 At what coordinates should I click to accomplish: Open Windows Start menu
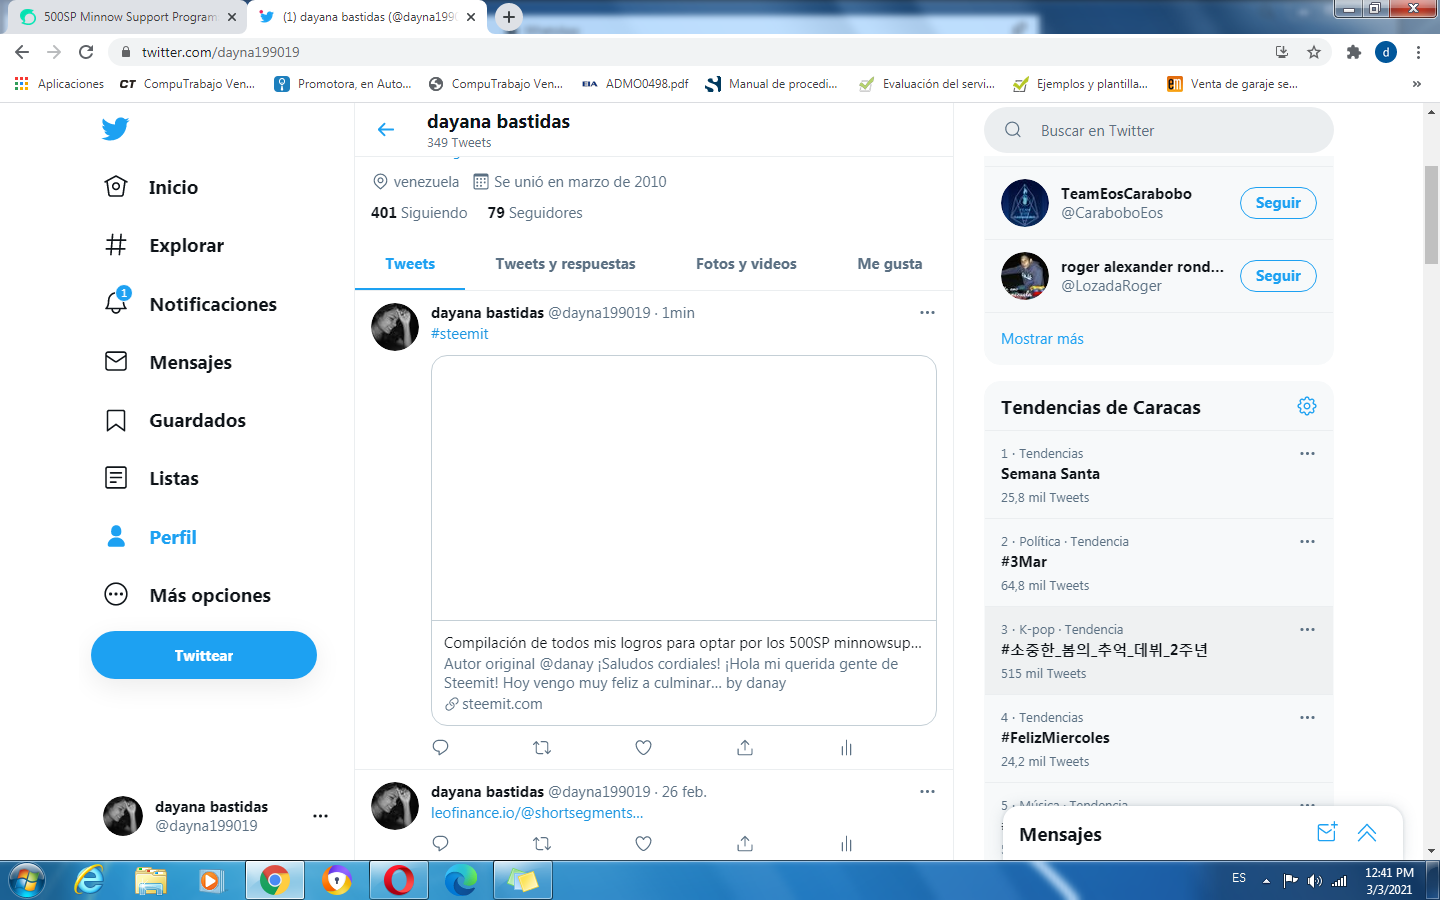(x=26, y=880)
